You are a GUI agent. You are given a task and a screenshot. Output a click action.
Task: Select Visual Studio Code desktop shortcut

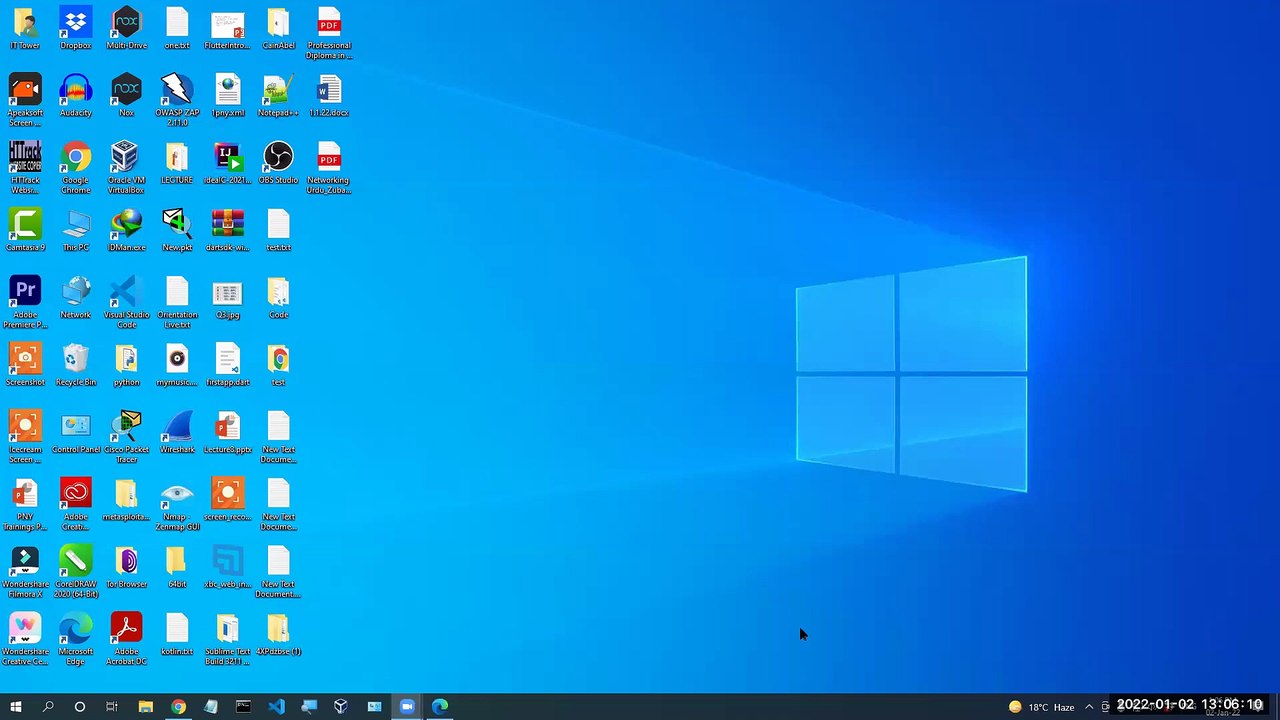coord(126,302)
